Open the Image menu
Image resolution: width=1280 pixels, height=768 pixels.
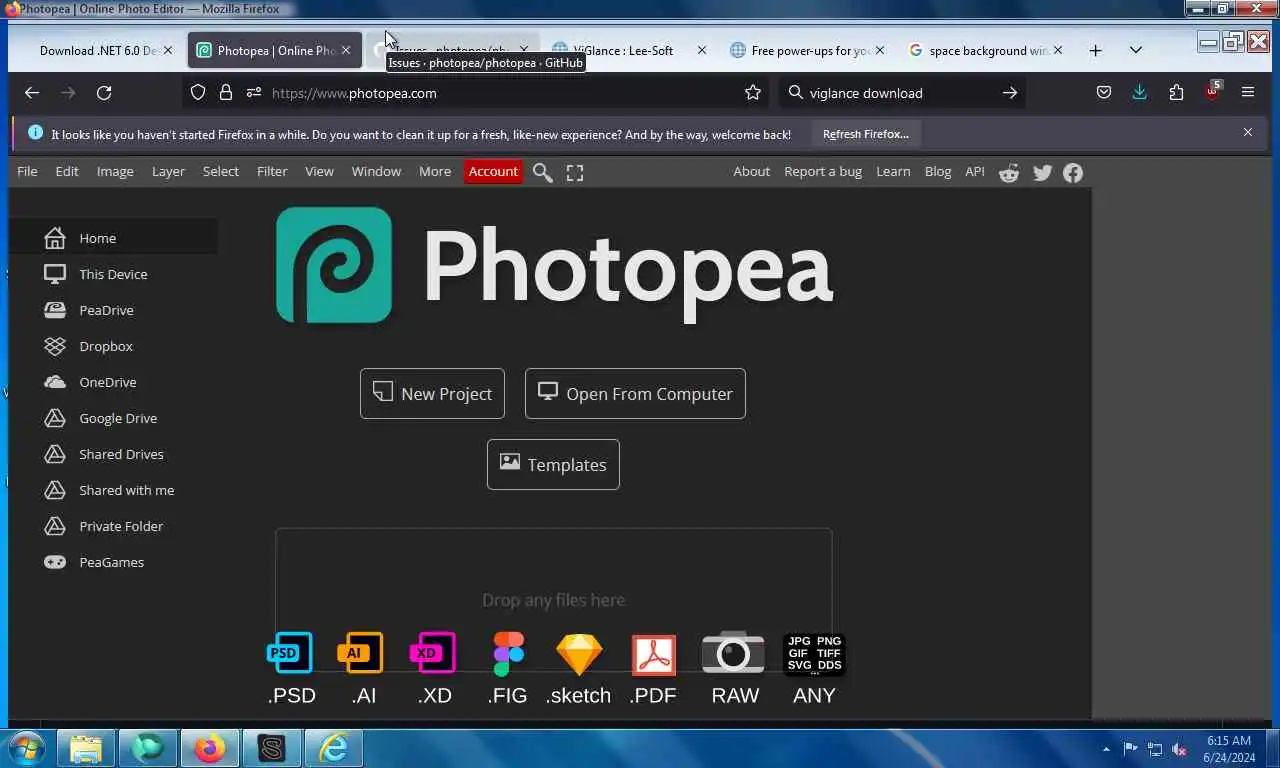[115, 171]
